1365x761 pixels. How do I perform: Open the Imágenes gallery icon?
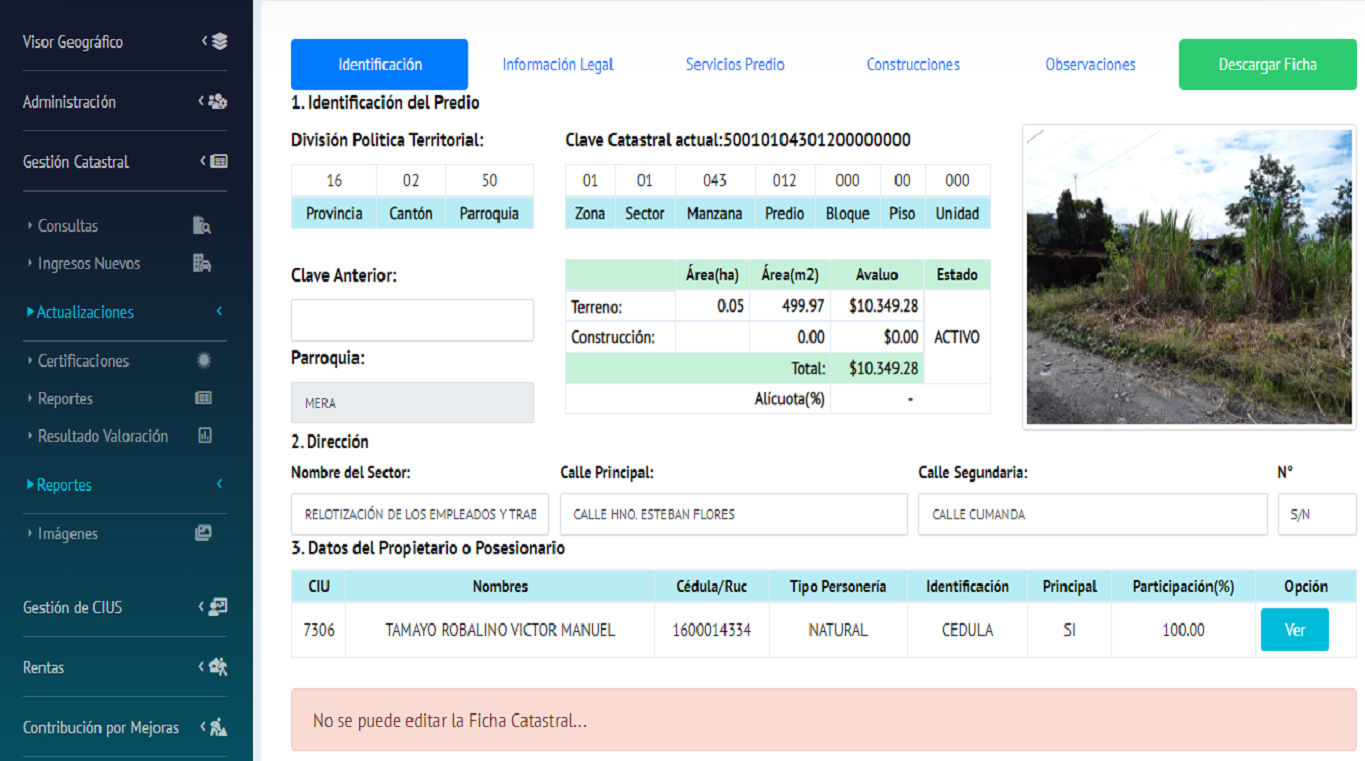point(203,534)
